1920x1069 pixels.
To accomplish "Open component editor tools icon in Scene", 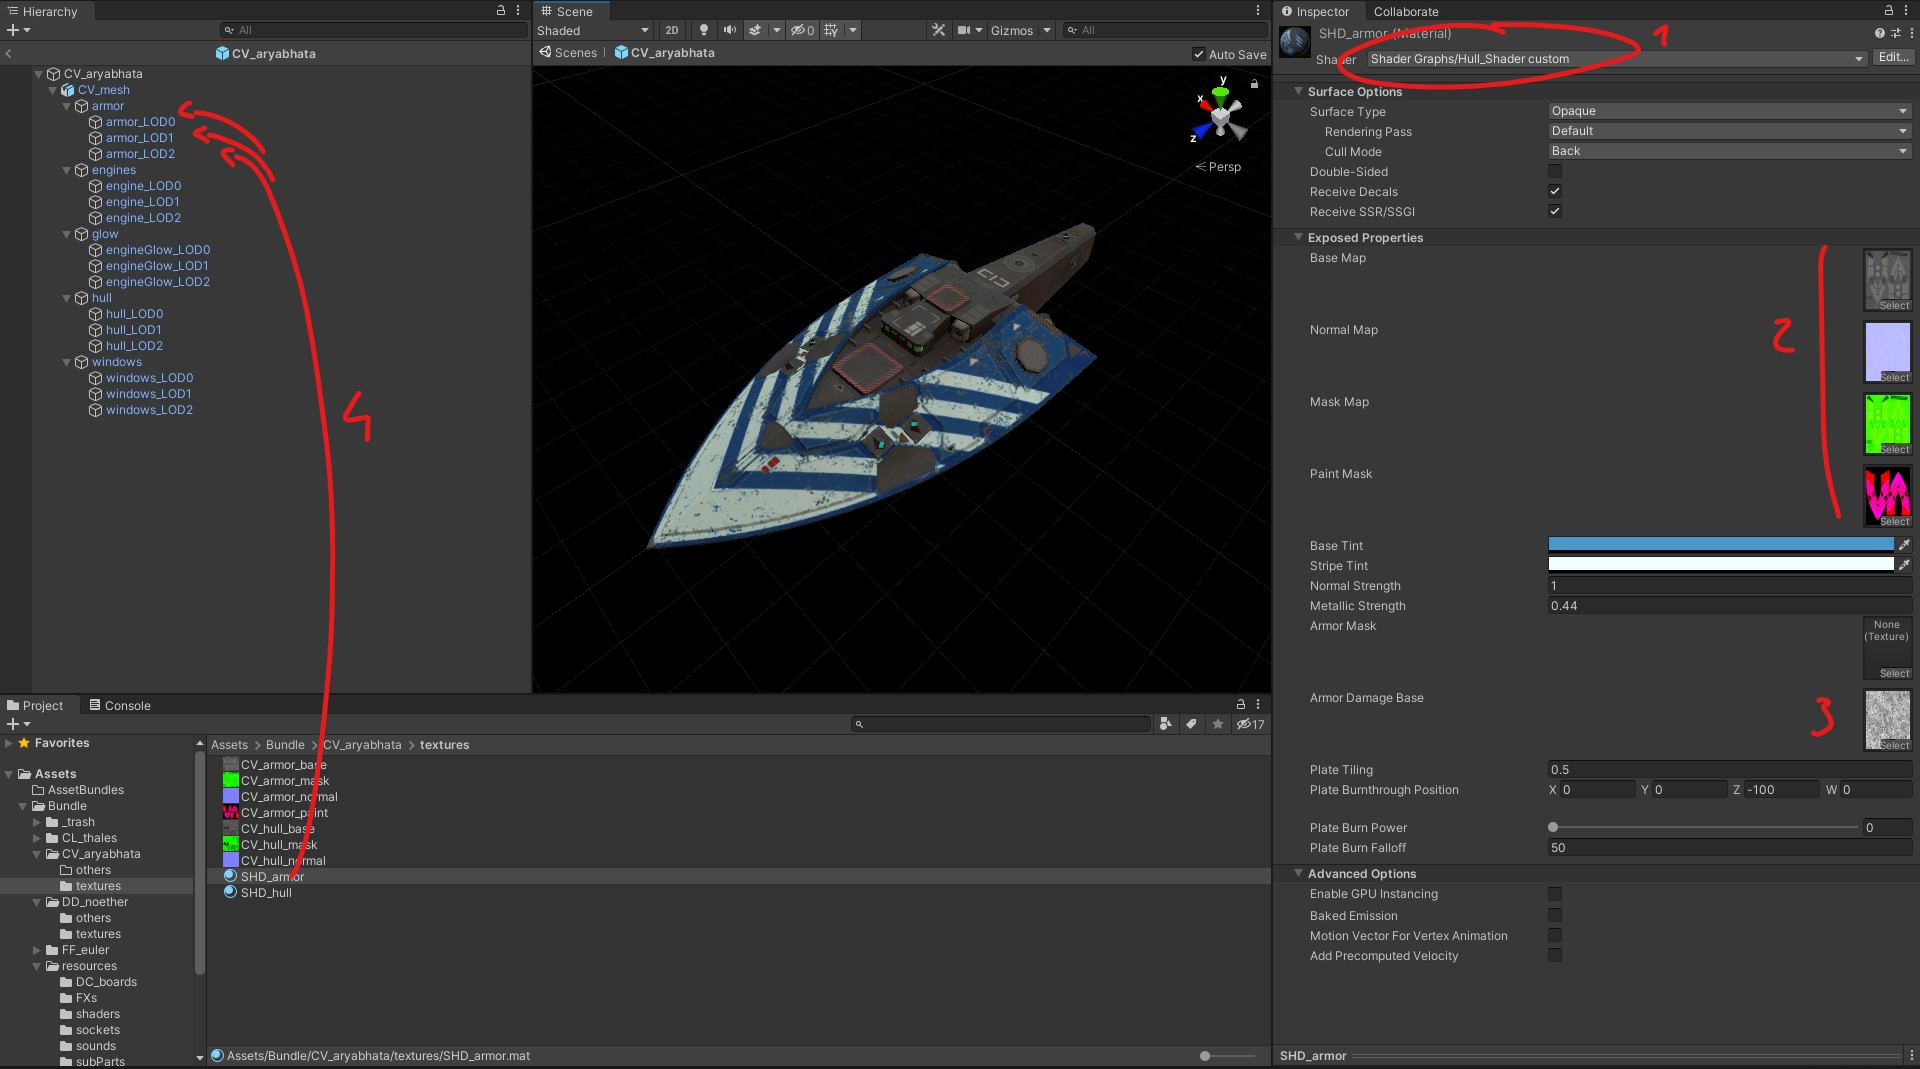I will [938, 30].
